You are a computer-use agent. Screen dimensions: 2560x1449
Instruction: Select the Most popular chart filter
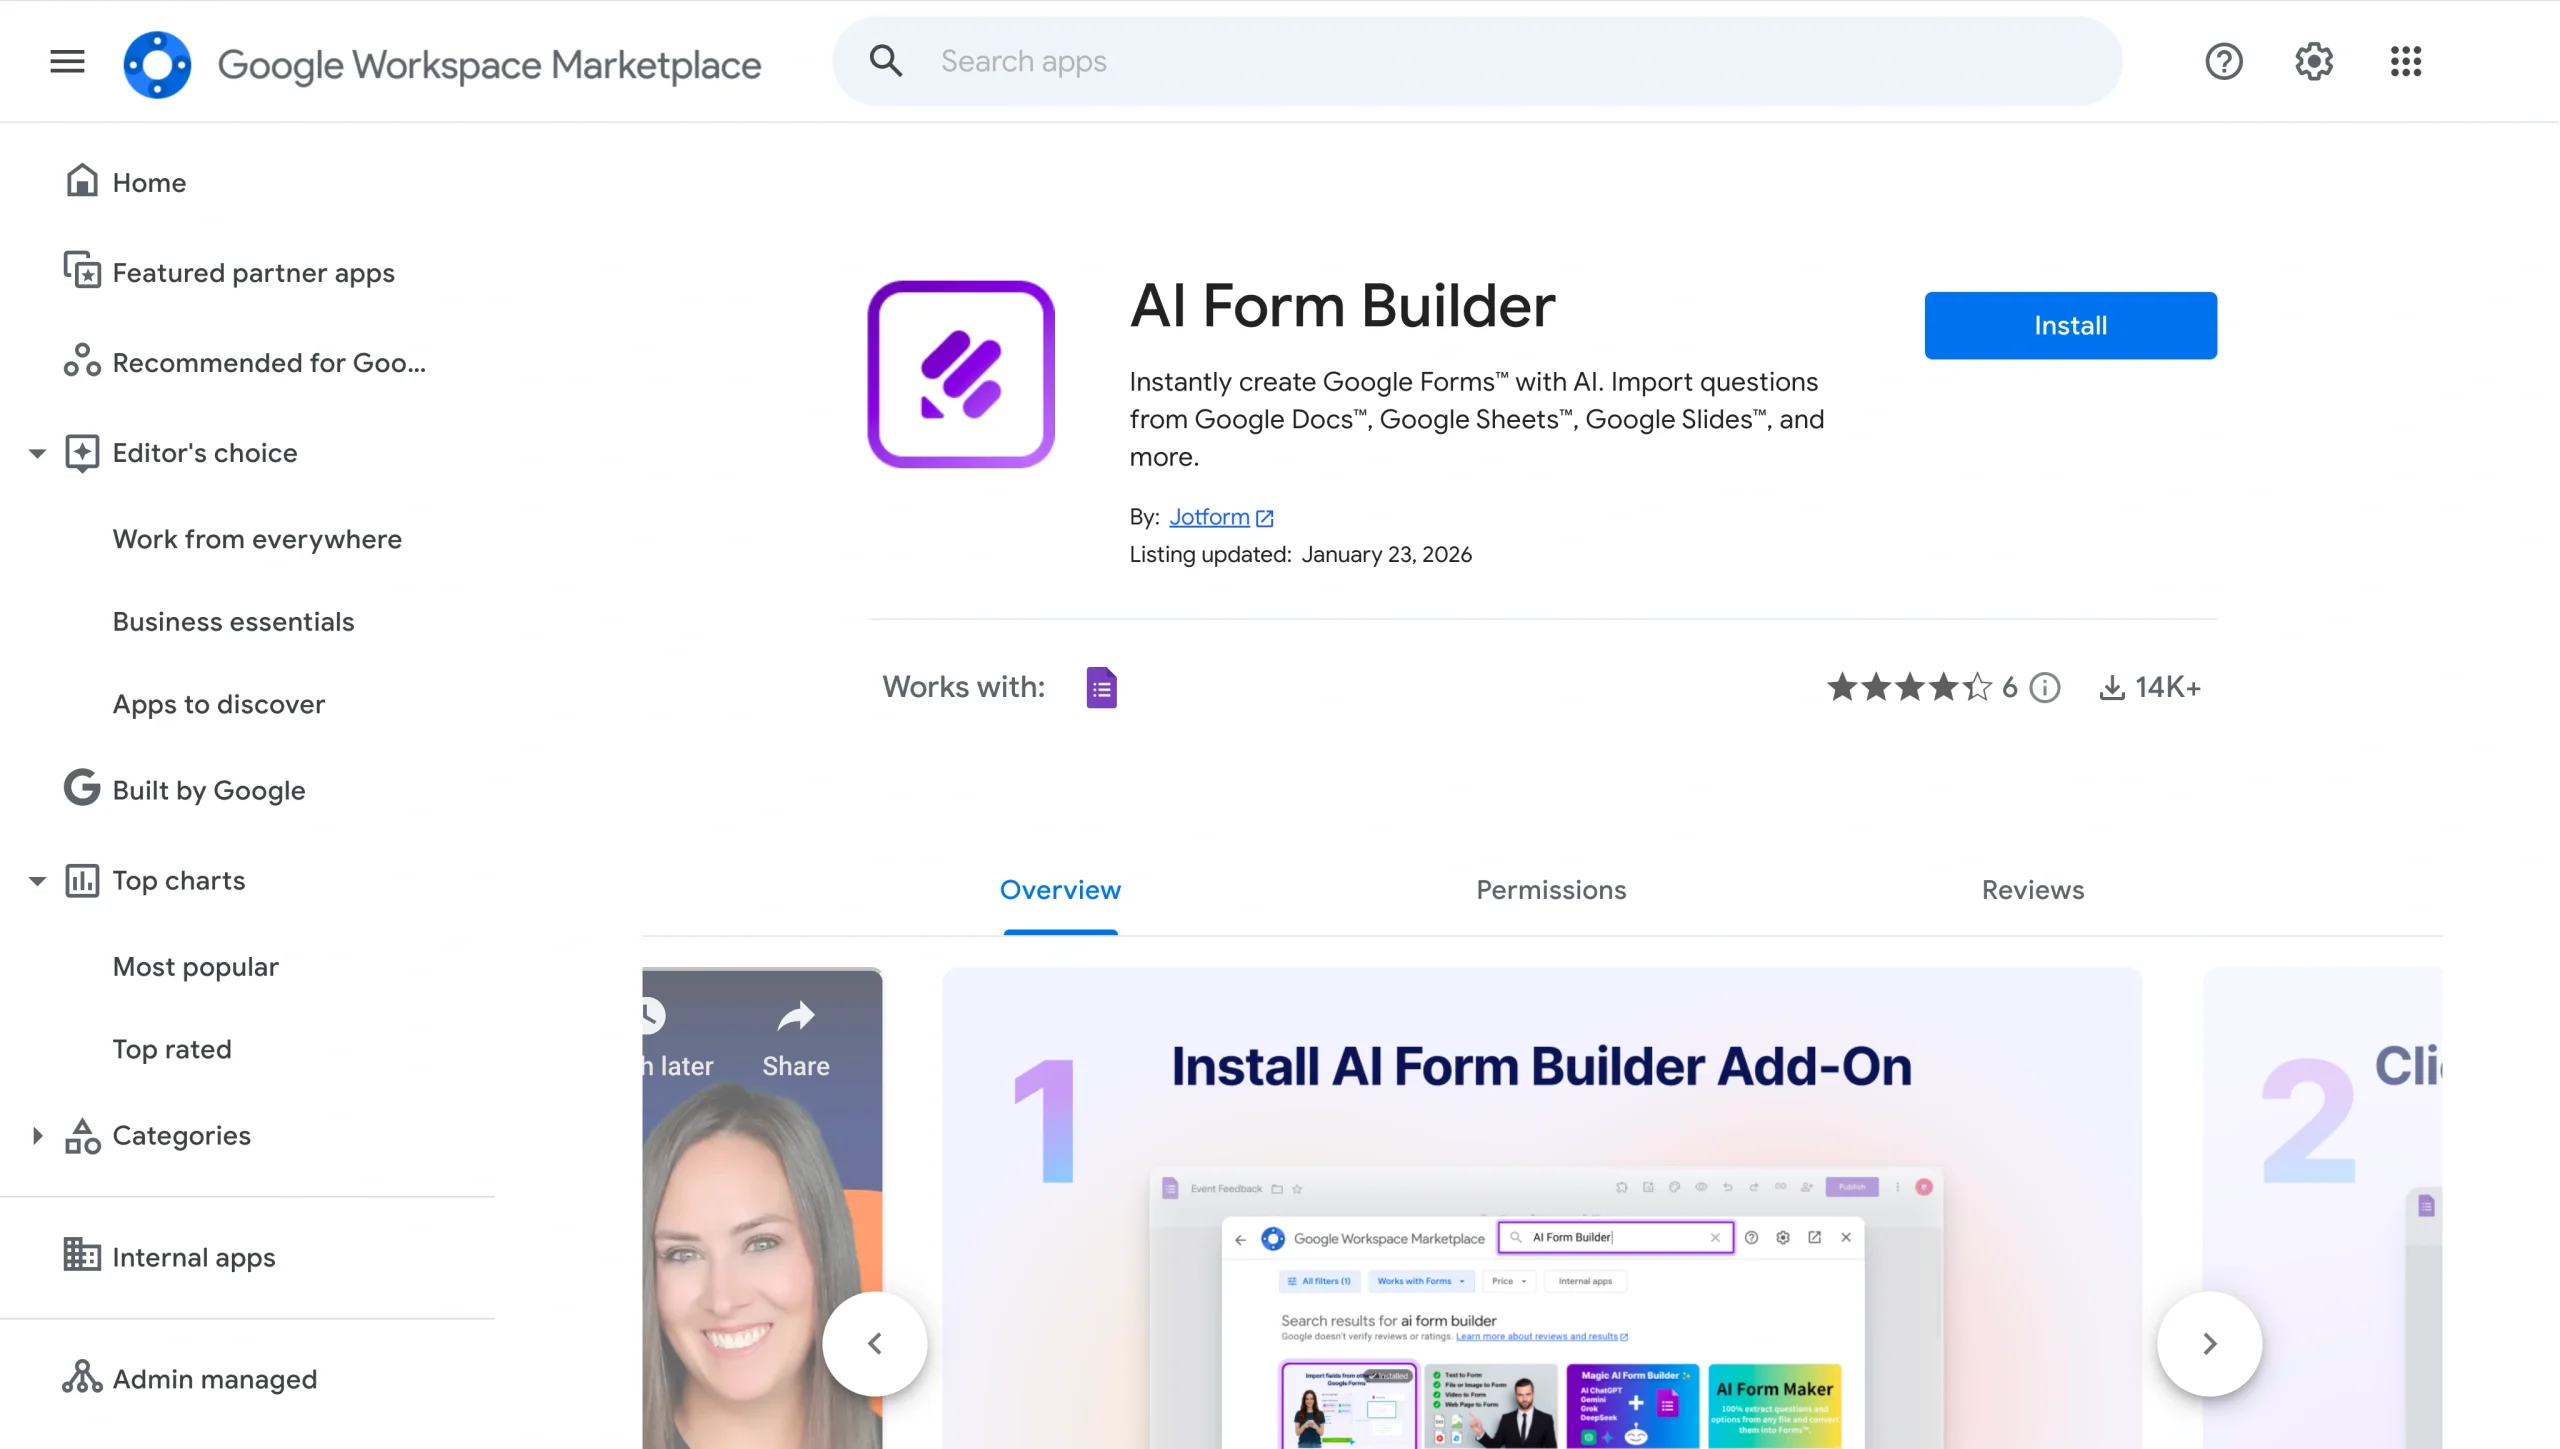pyautogui.click(x=195, y=967)
